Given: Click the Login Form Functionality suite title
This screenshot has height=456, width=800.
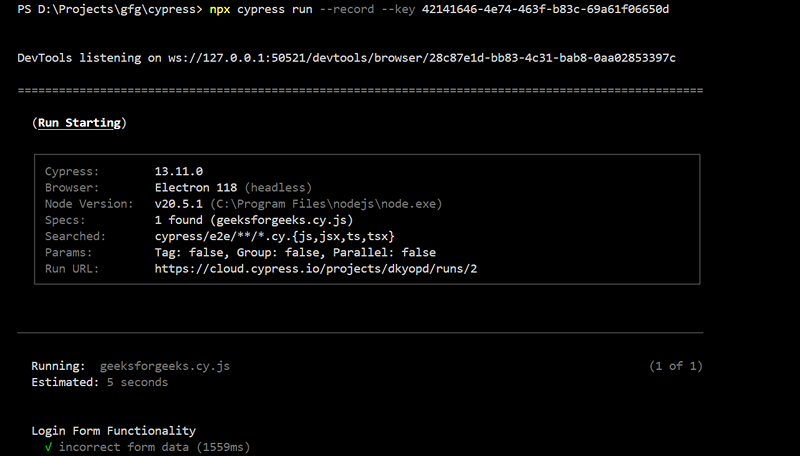Looking at the screenshot, I should [x=113, y=430].
